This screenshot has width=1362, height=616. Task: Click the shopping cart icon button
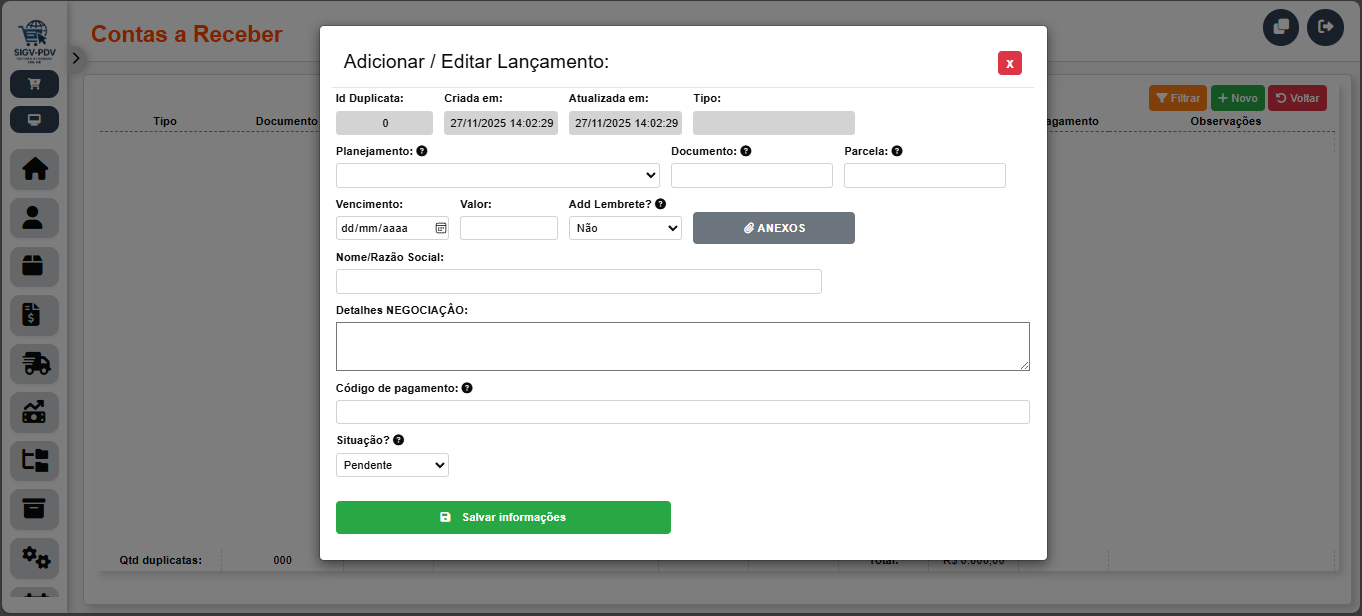pyautogui.click(x=35, y=84)
